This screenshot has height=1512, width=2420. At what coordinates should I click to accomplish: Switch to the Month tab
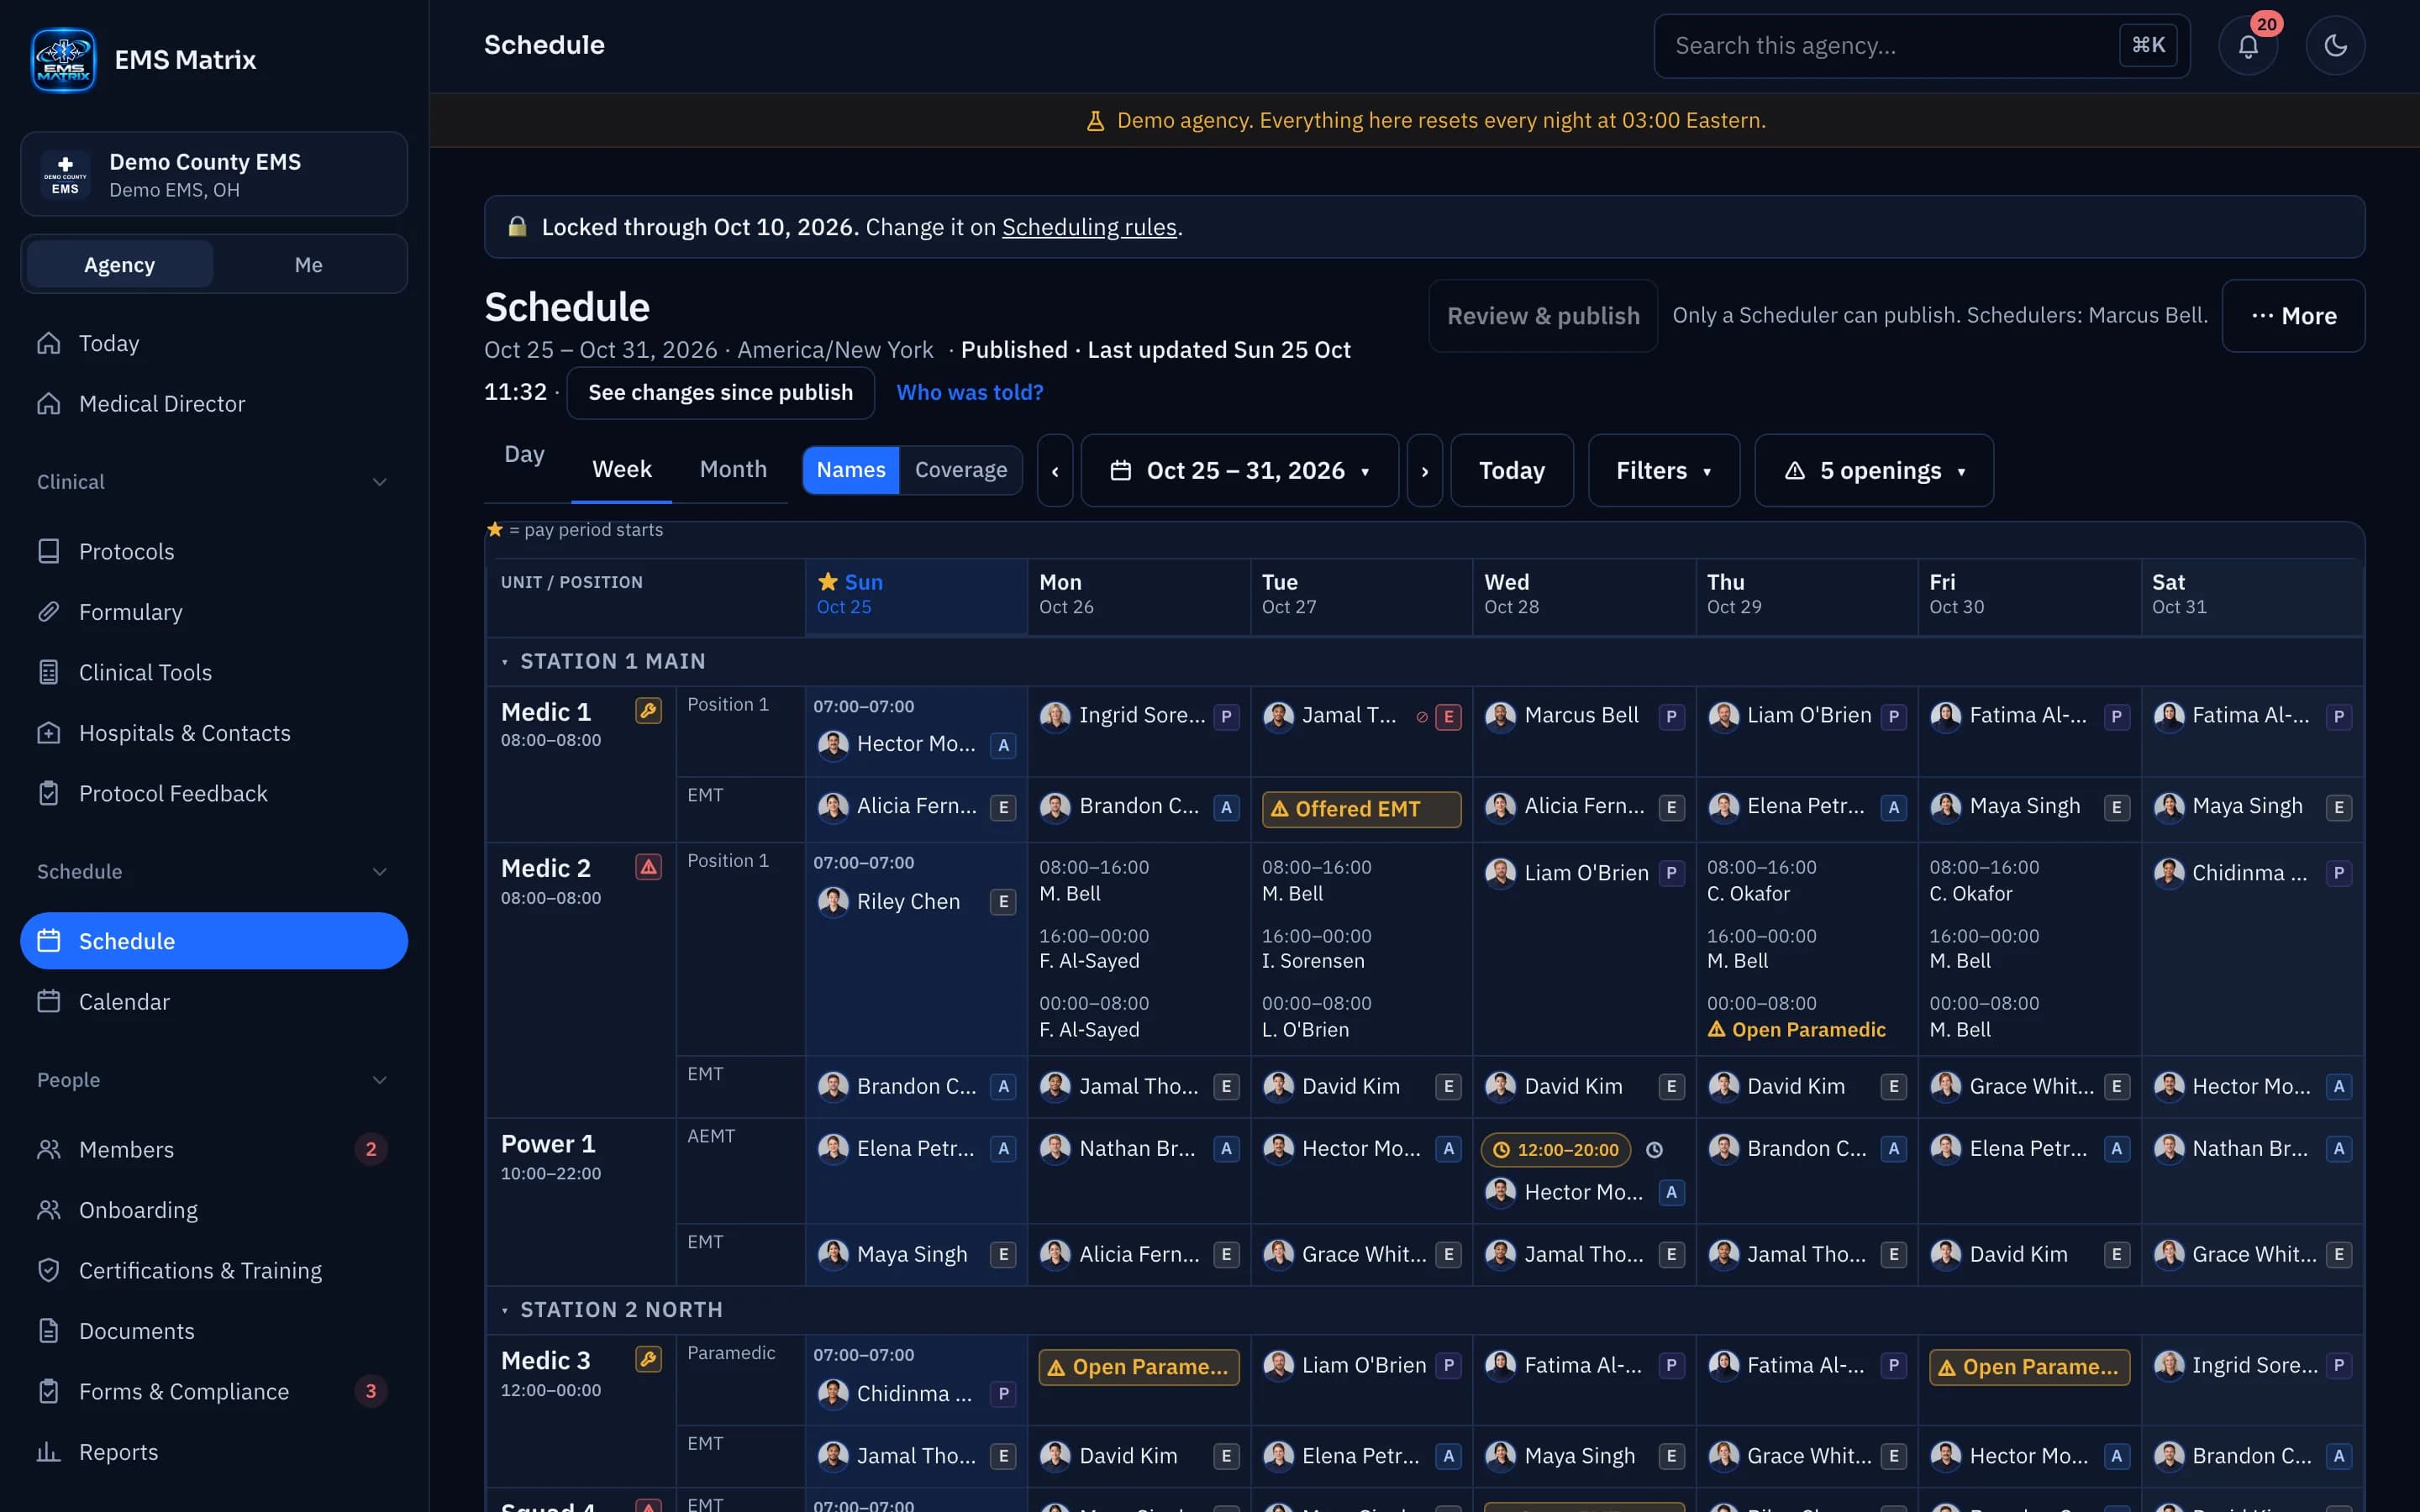pyautogui.click(x=733, y=469)
